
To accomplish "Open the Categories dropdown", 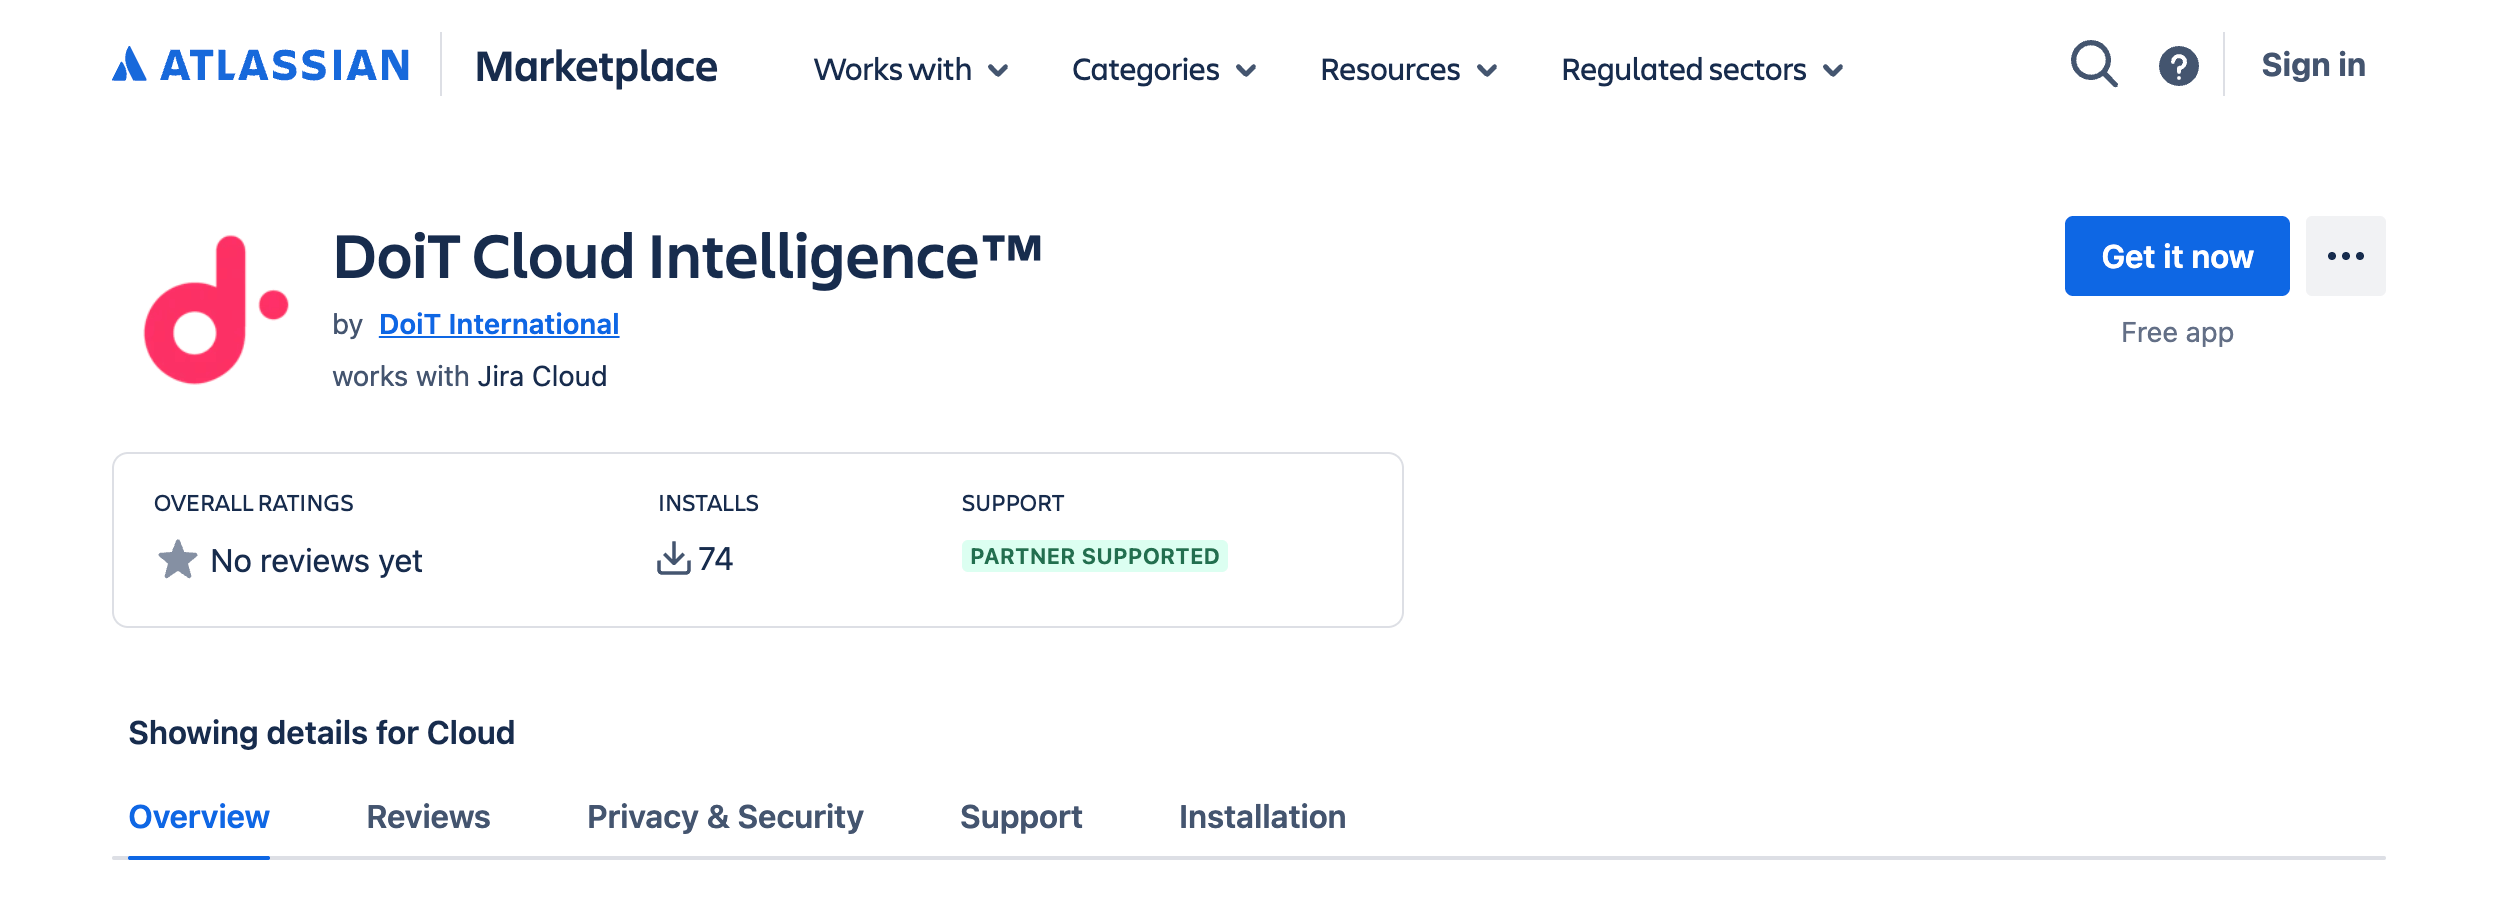I will pos(1162,69).
